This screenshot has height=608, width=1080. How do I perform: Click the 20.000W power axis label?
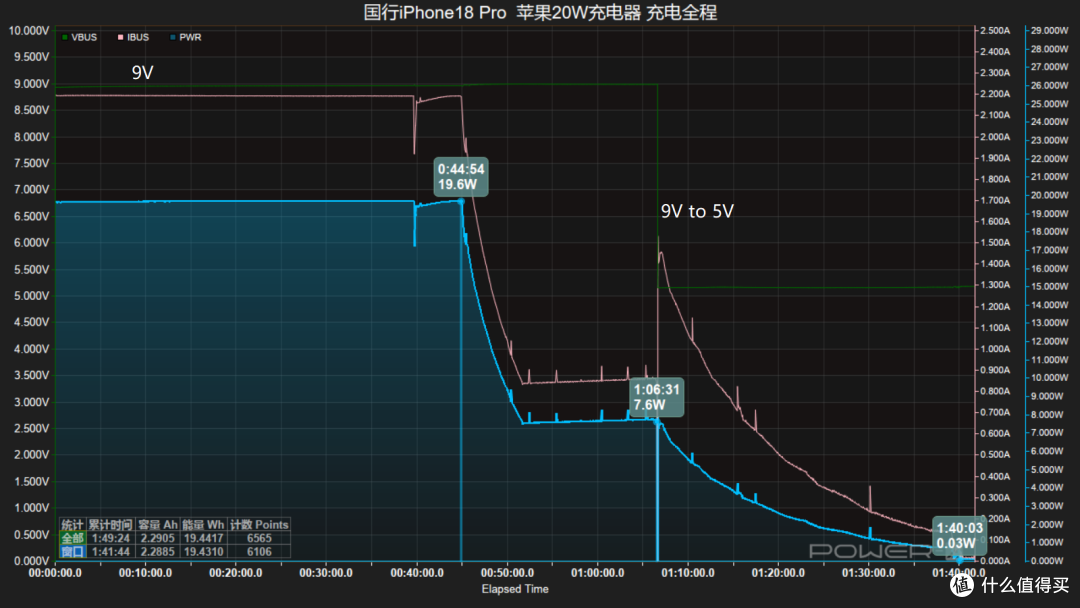click(1049, 195)
